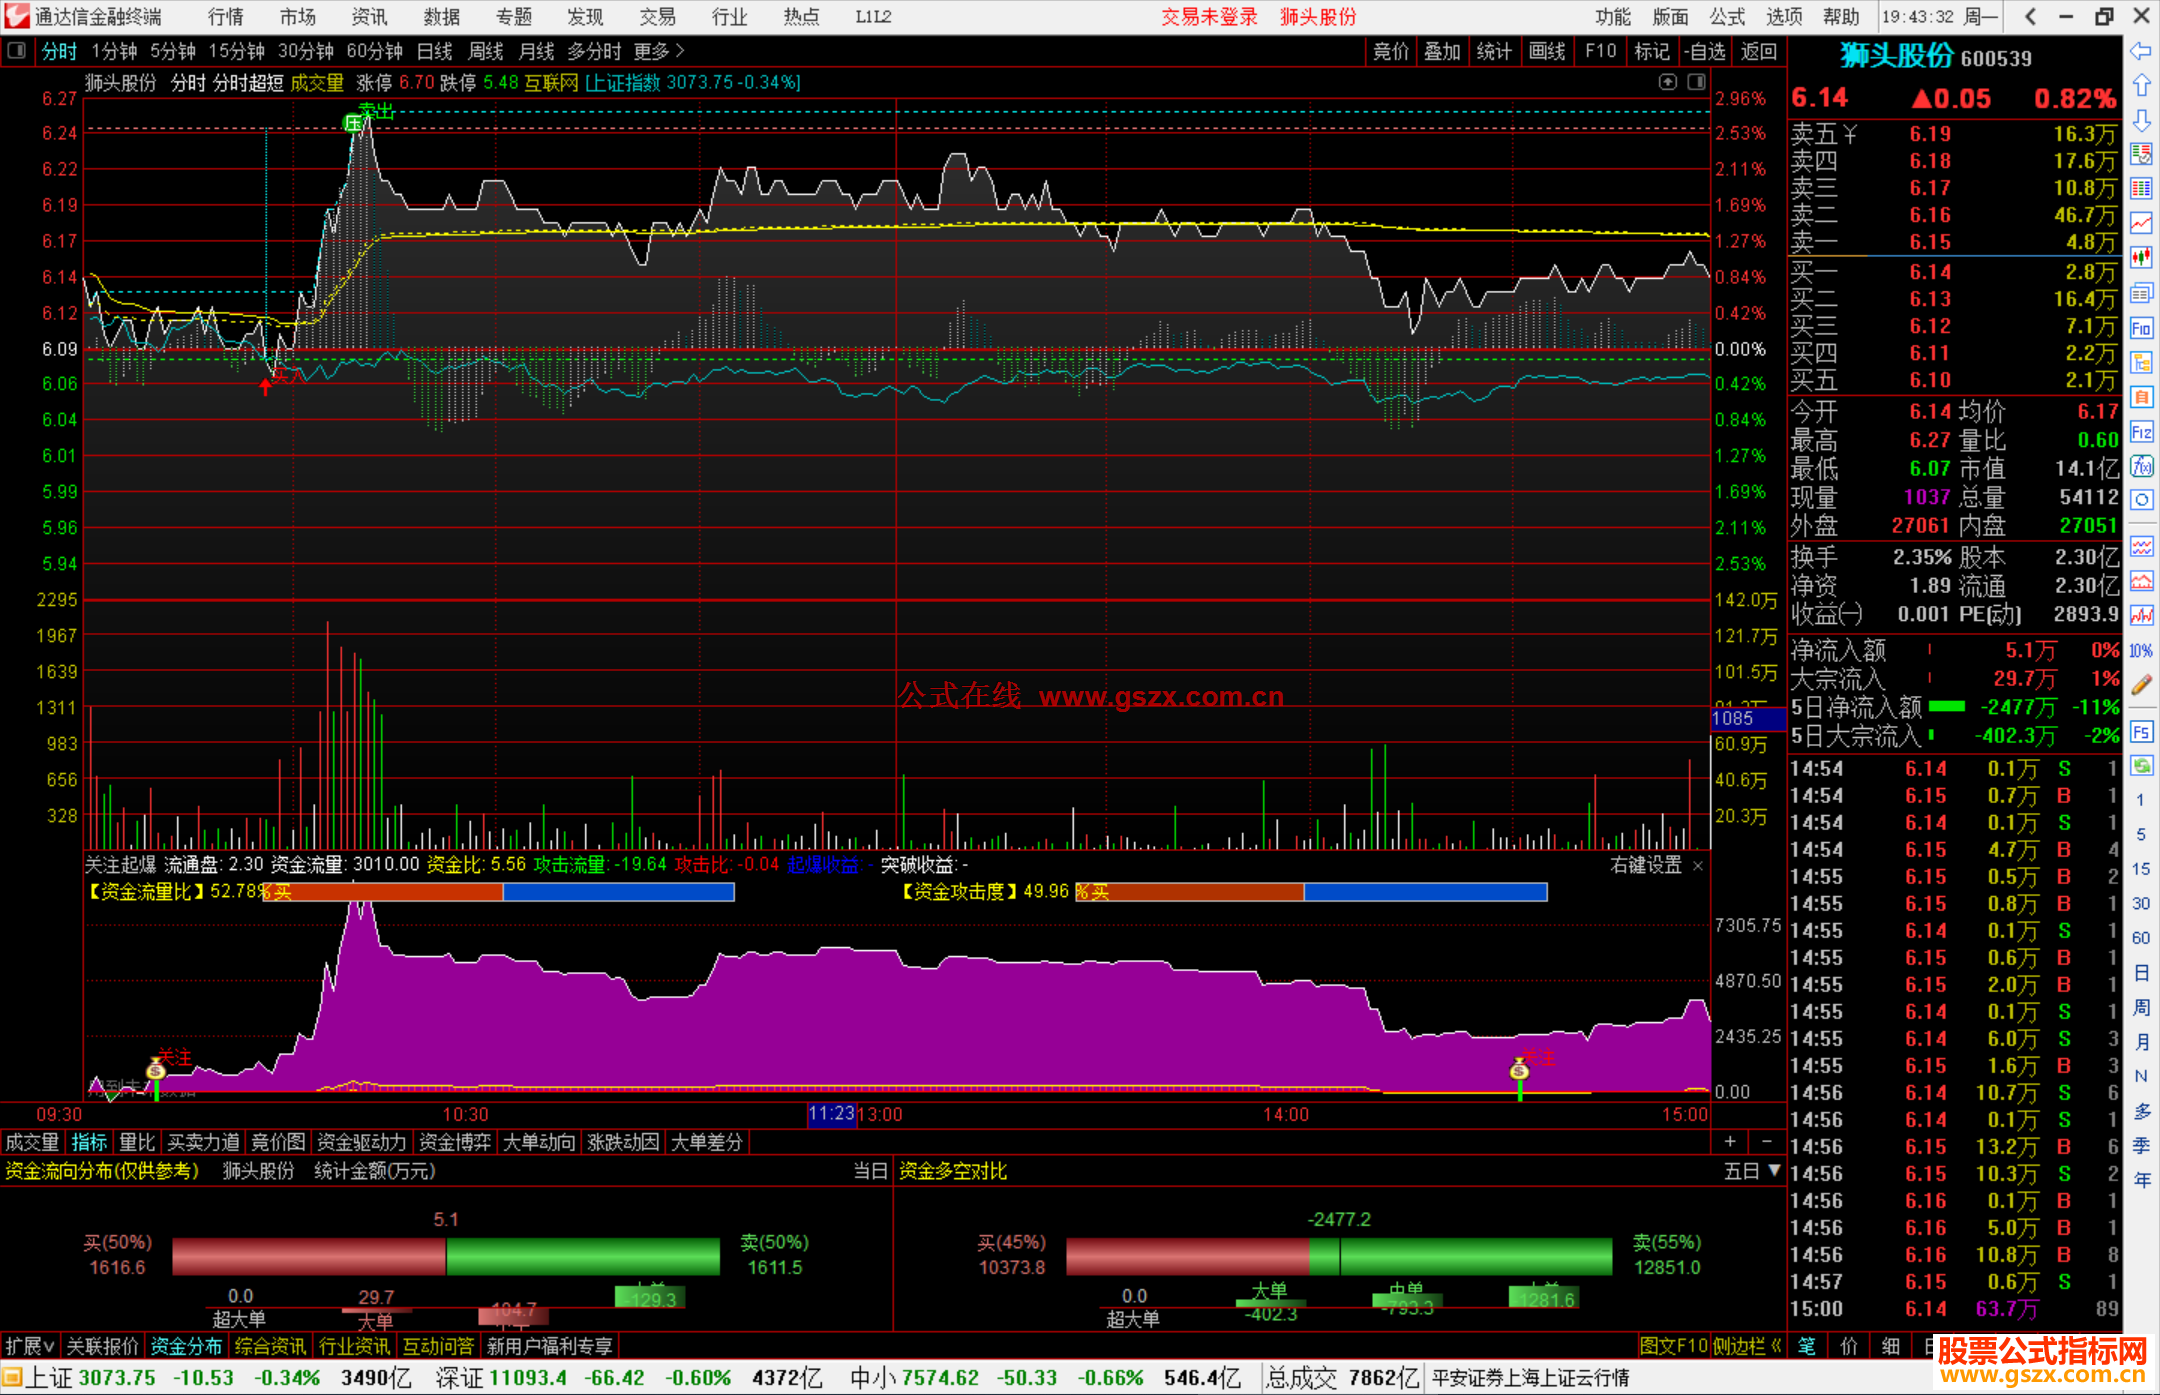Click 交易未登录 login link

click(1209, 16)
